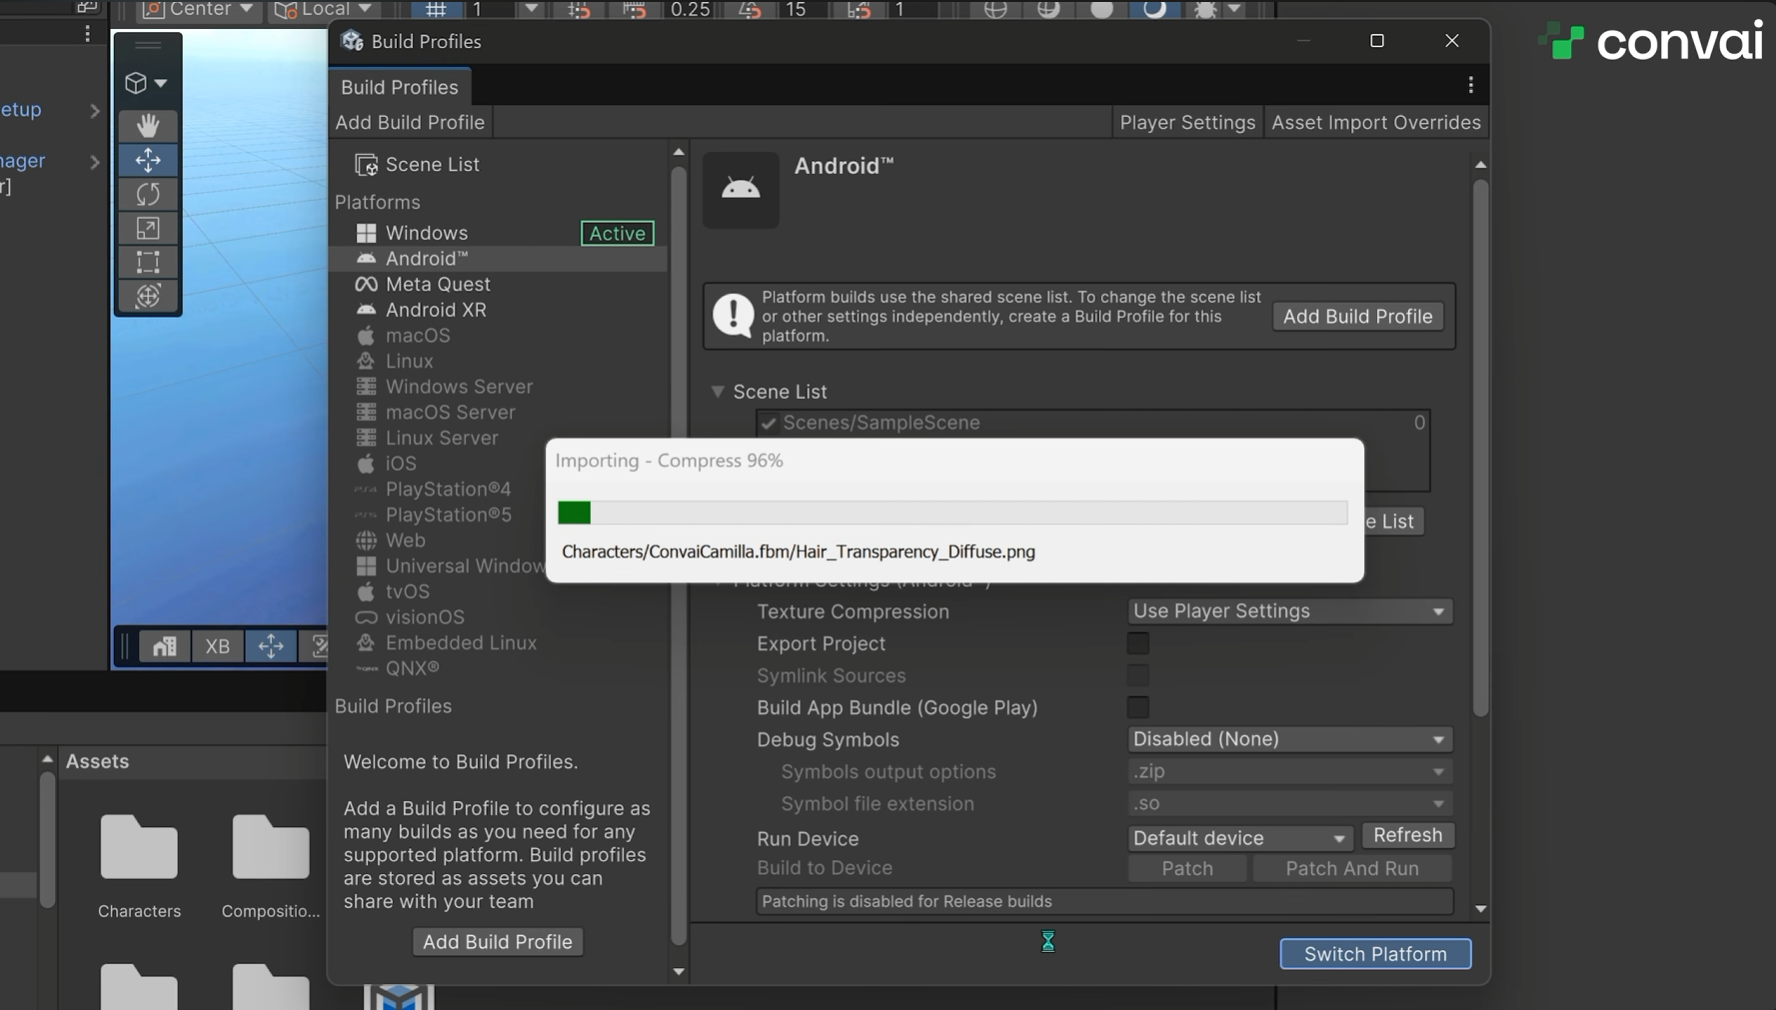Screen dimensions: 1776x1010
Task: Click Add Build Profile under the welcome text
Action: [497, 942]
